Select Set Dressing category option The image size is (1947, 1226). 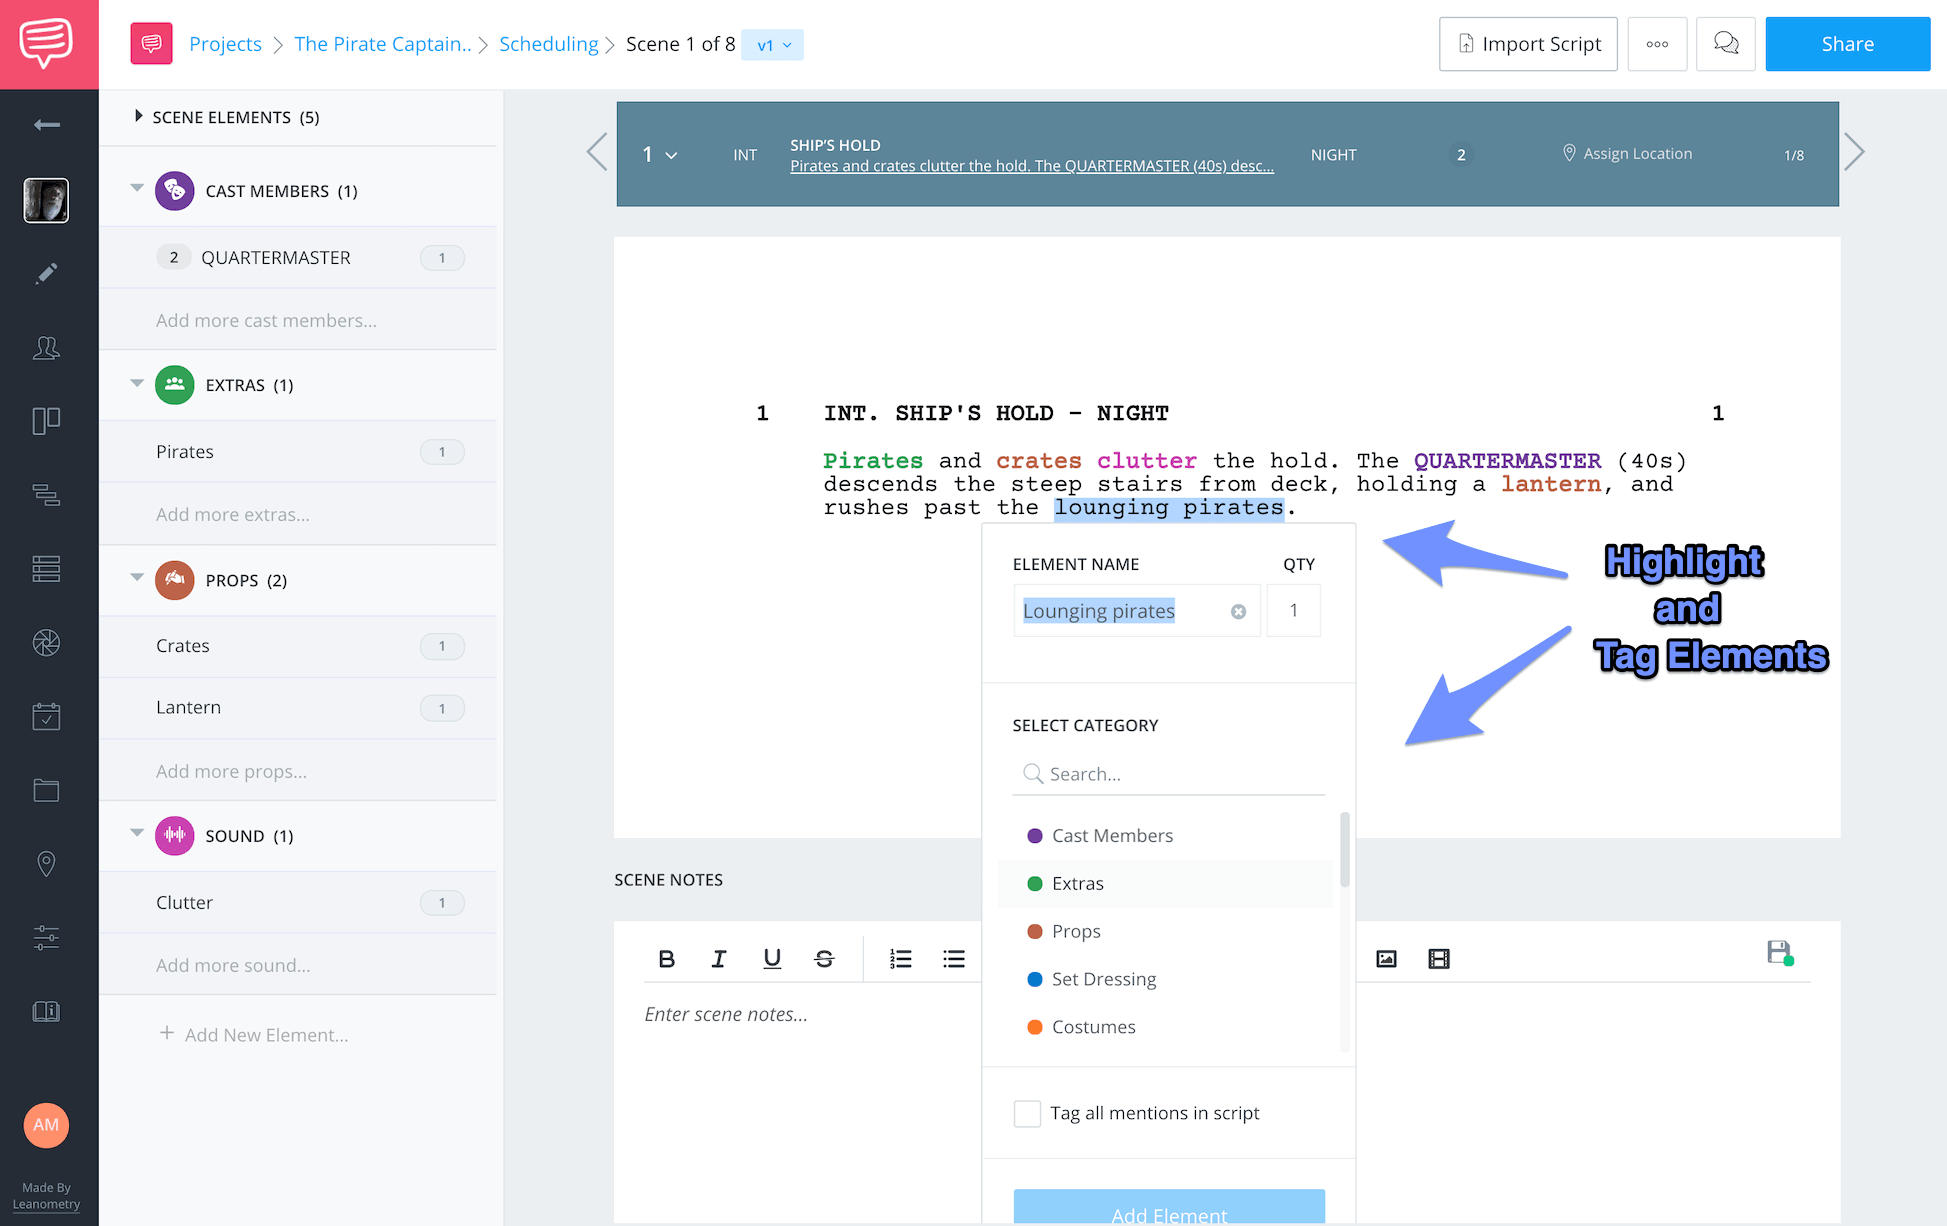coord(1103,979)
